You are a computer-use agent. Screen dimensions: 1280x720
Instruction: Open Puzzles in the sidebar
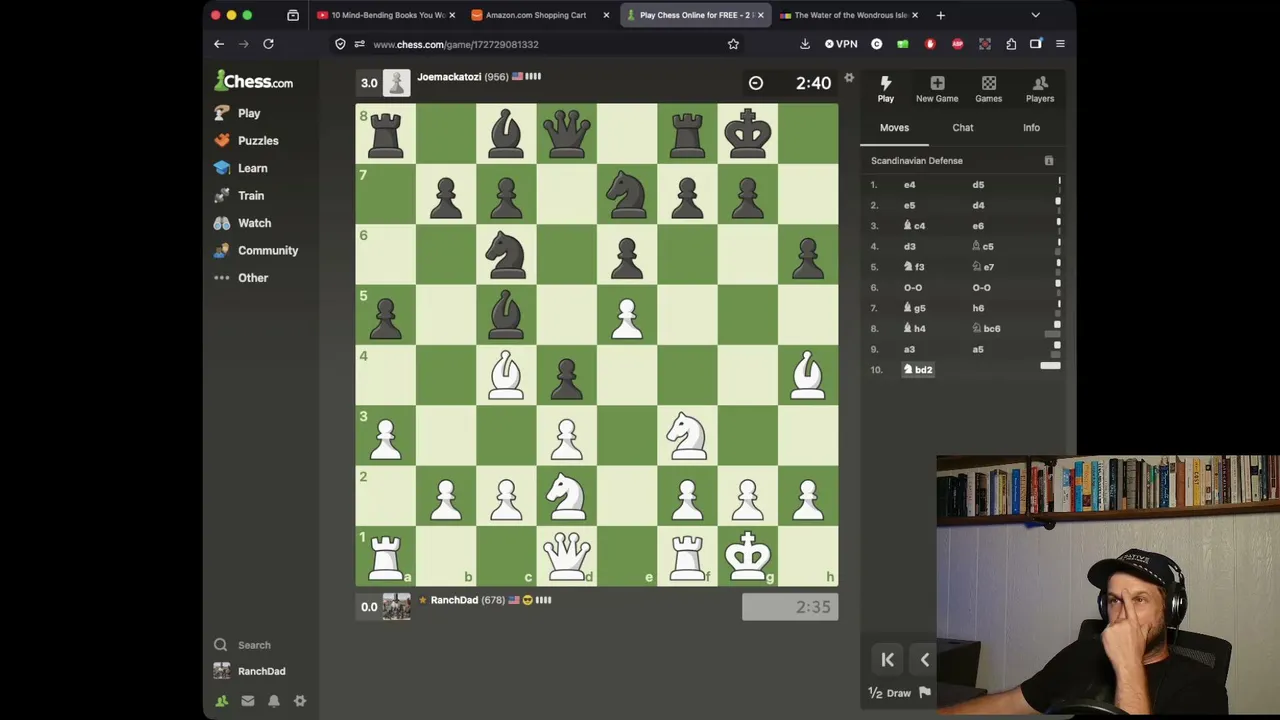pyautogui.click(x=247, y=141)
